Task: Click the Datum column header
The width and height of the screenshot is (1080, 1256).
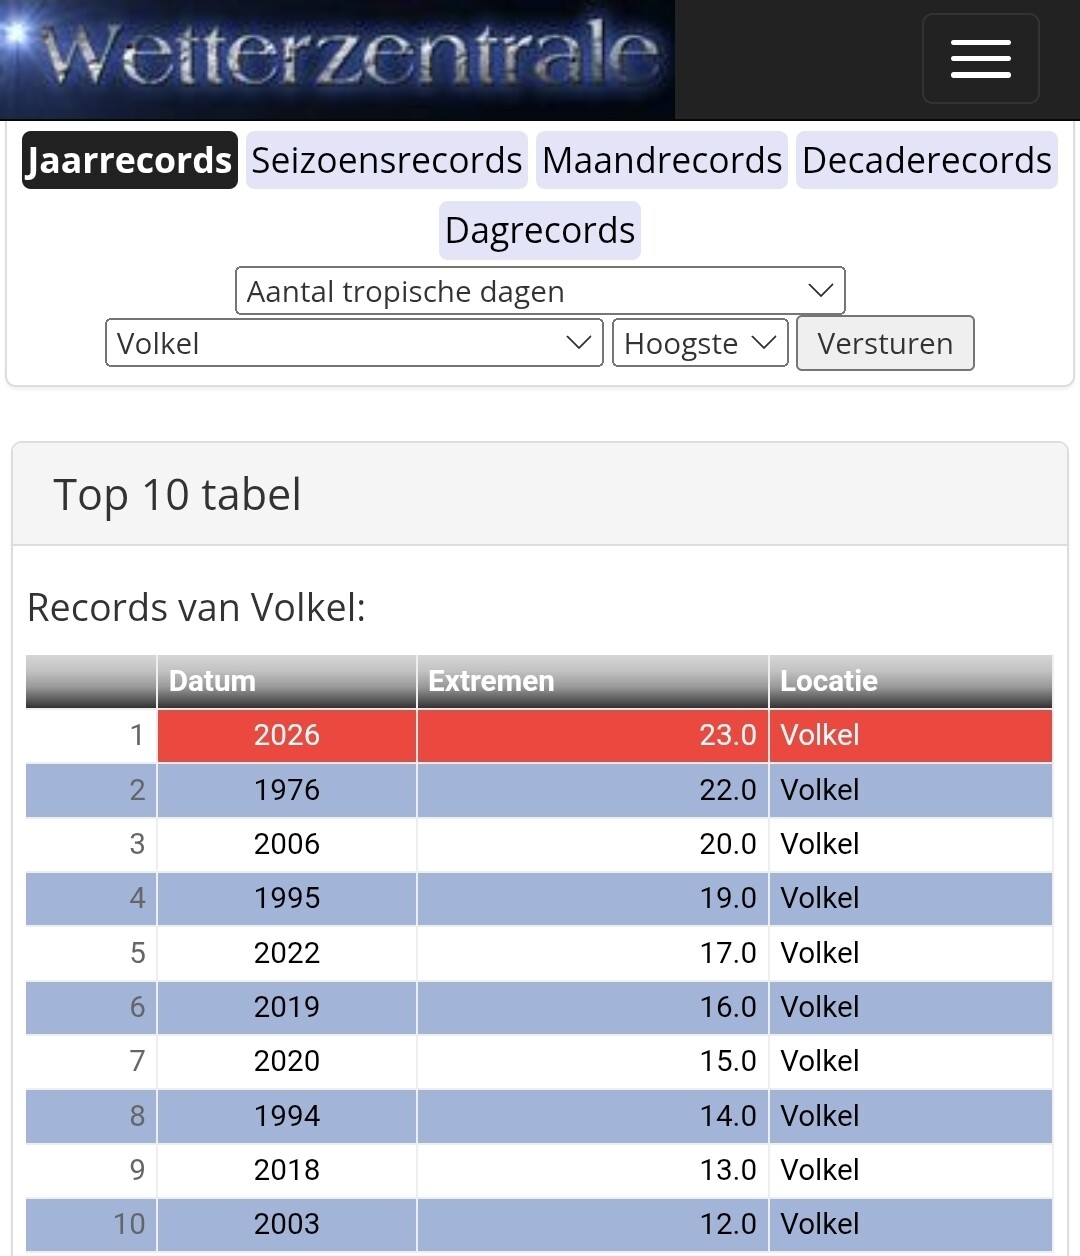Action: (x=287, y=681)
